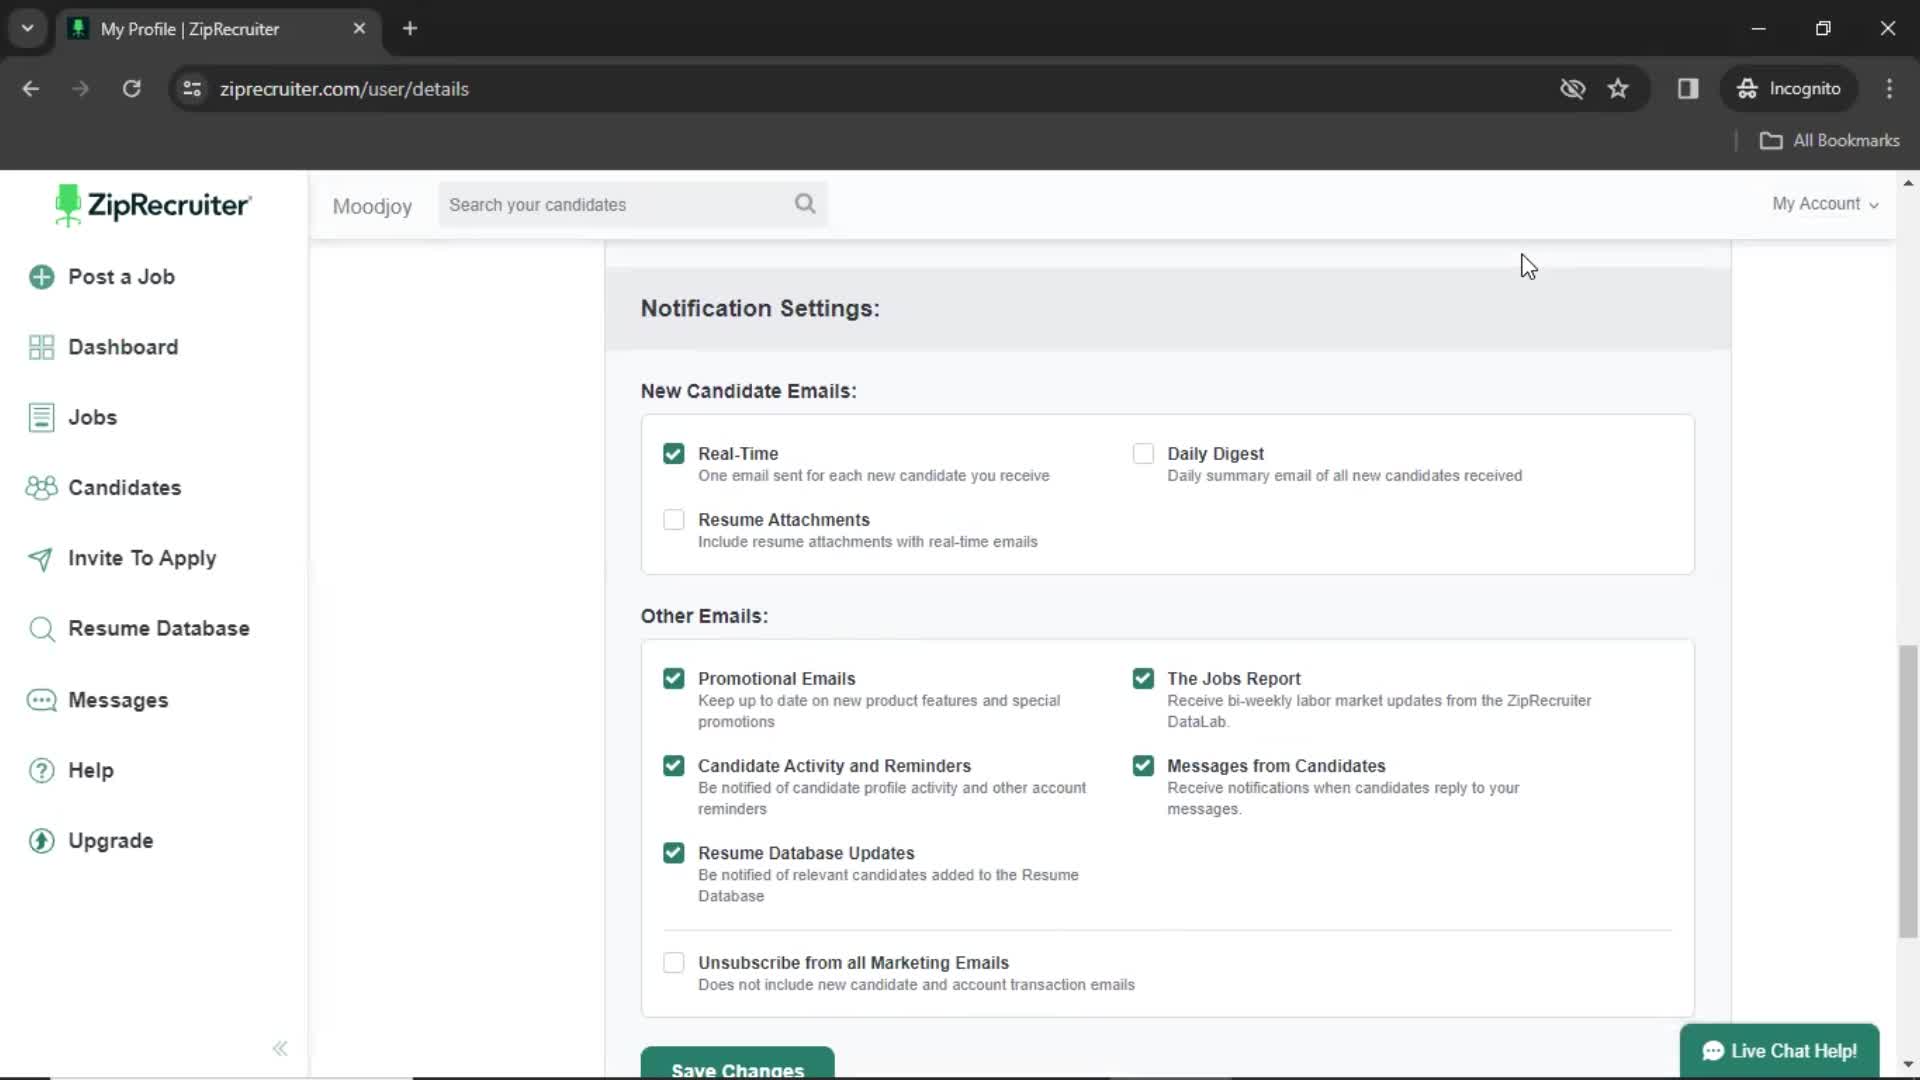Open the Candidates section
Screen dimensions: 1920x1080
pyautogui.click(x=125, y=488)
